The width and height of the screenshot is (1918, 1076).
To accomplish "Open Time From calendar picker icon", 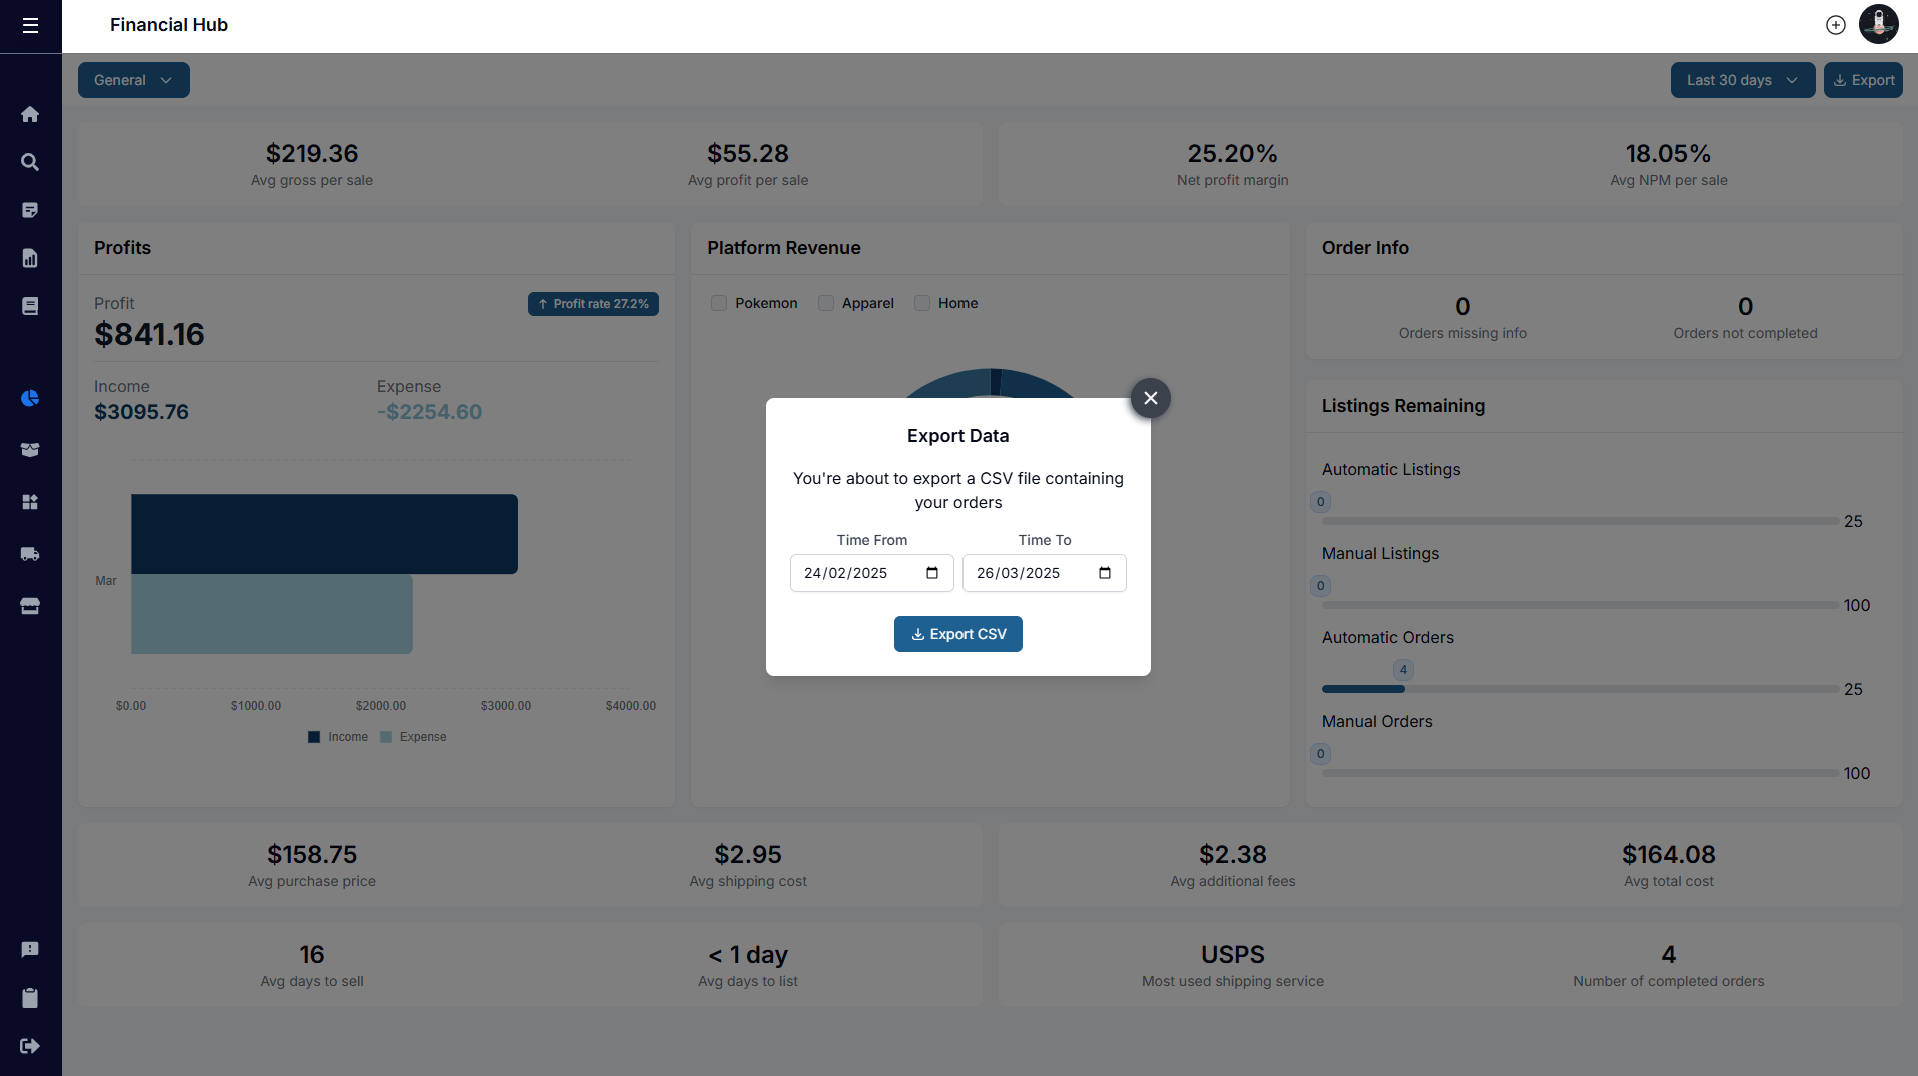I will pyautogui.click(x=932, y=573).
